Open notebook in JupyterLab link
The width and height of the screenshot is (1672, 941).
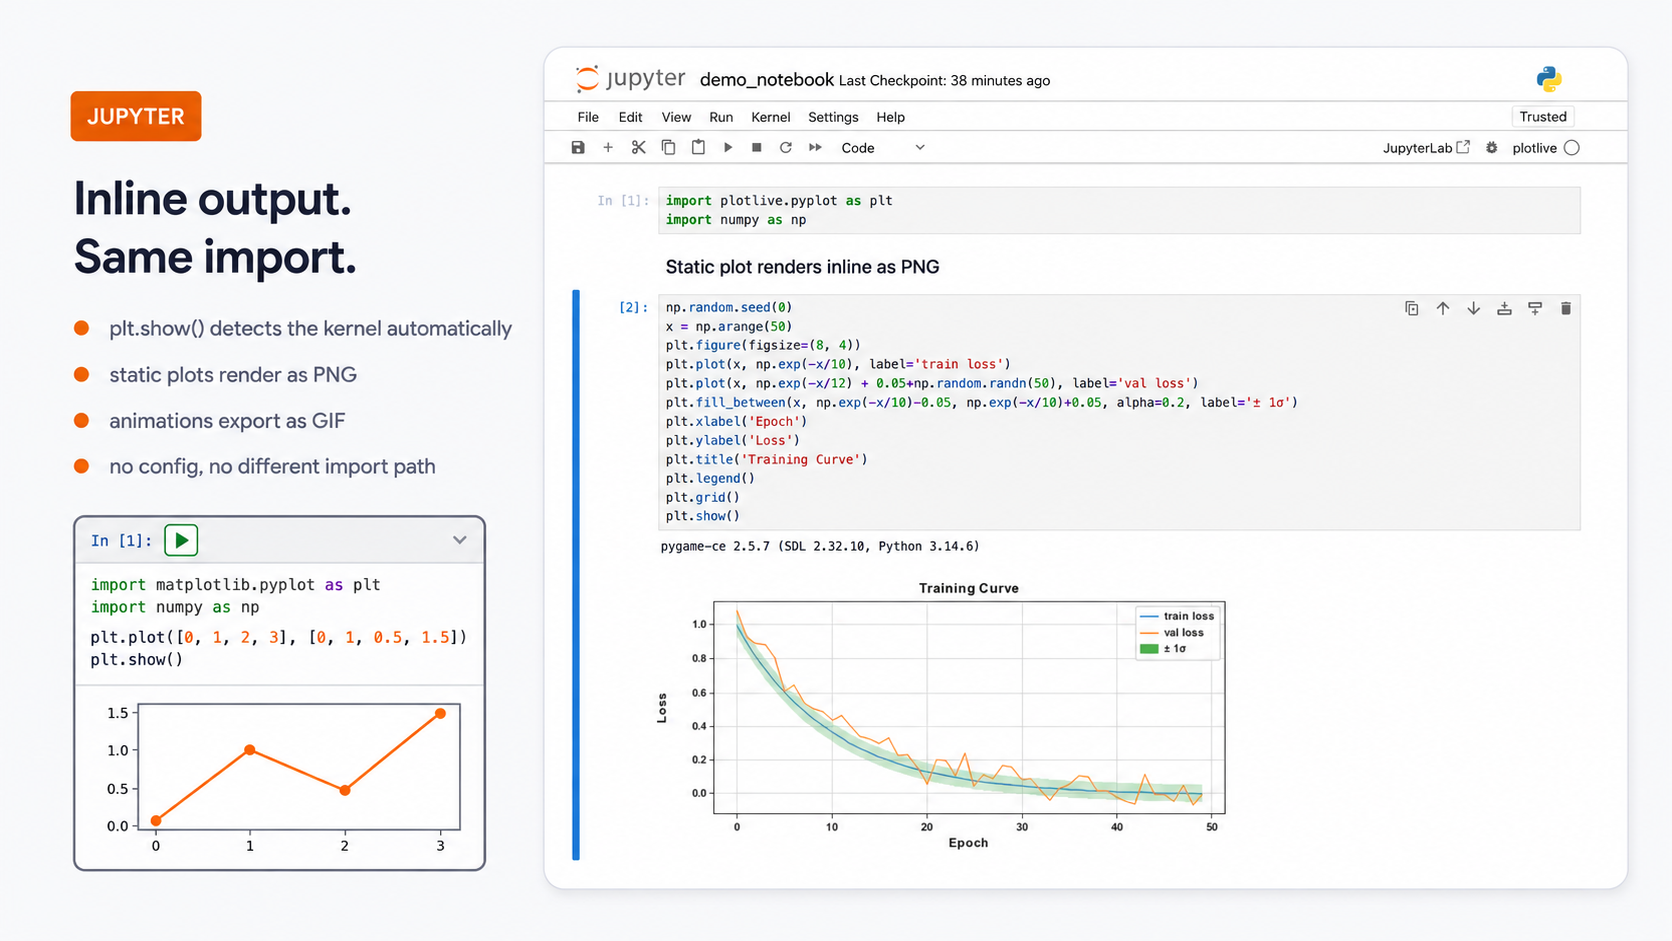coord(1426,148)
